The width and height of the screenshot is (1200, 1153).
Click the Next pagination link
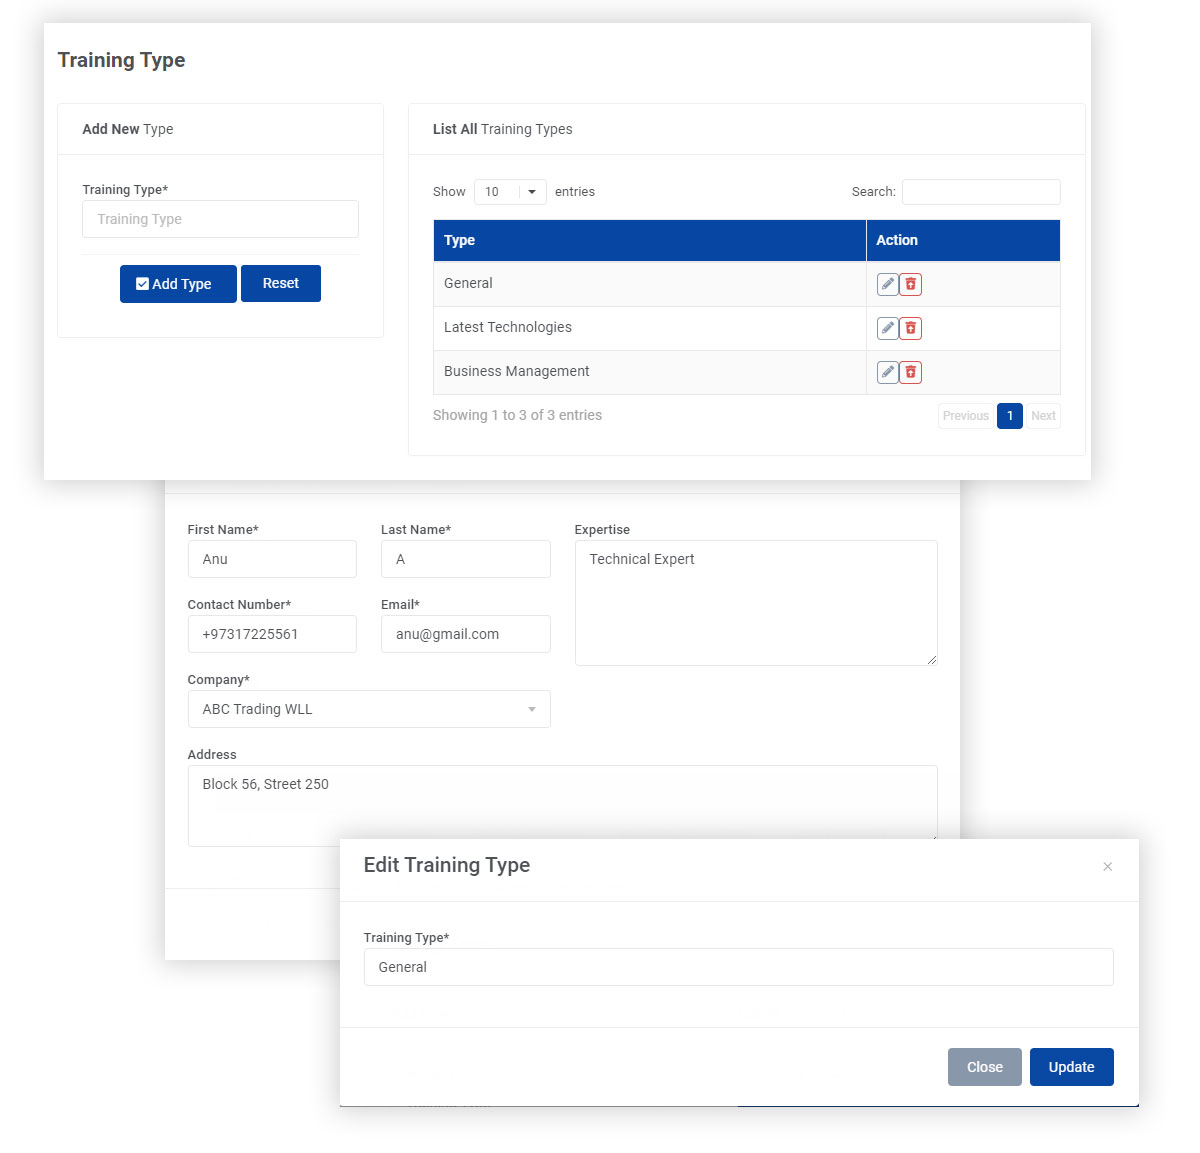click(1043, 416)
